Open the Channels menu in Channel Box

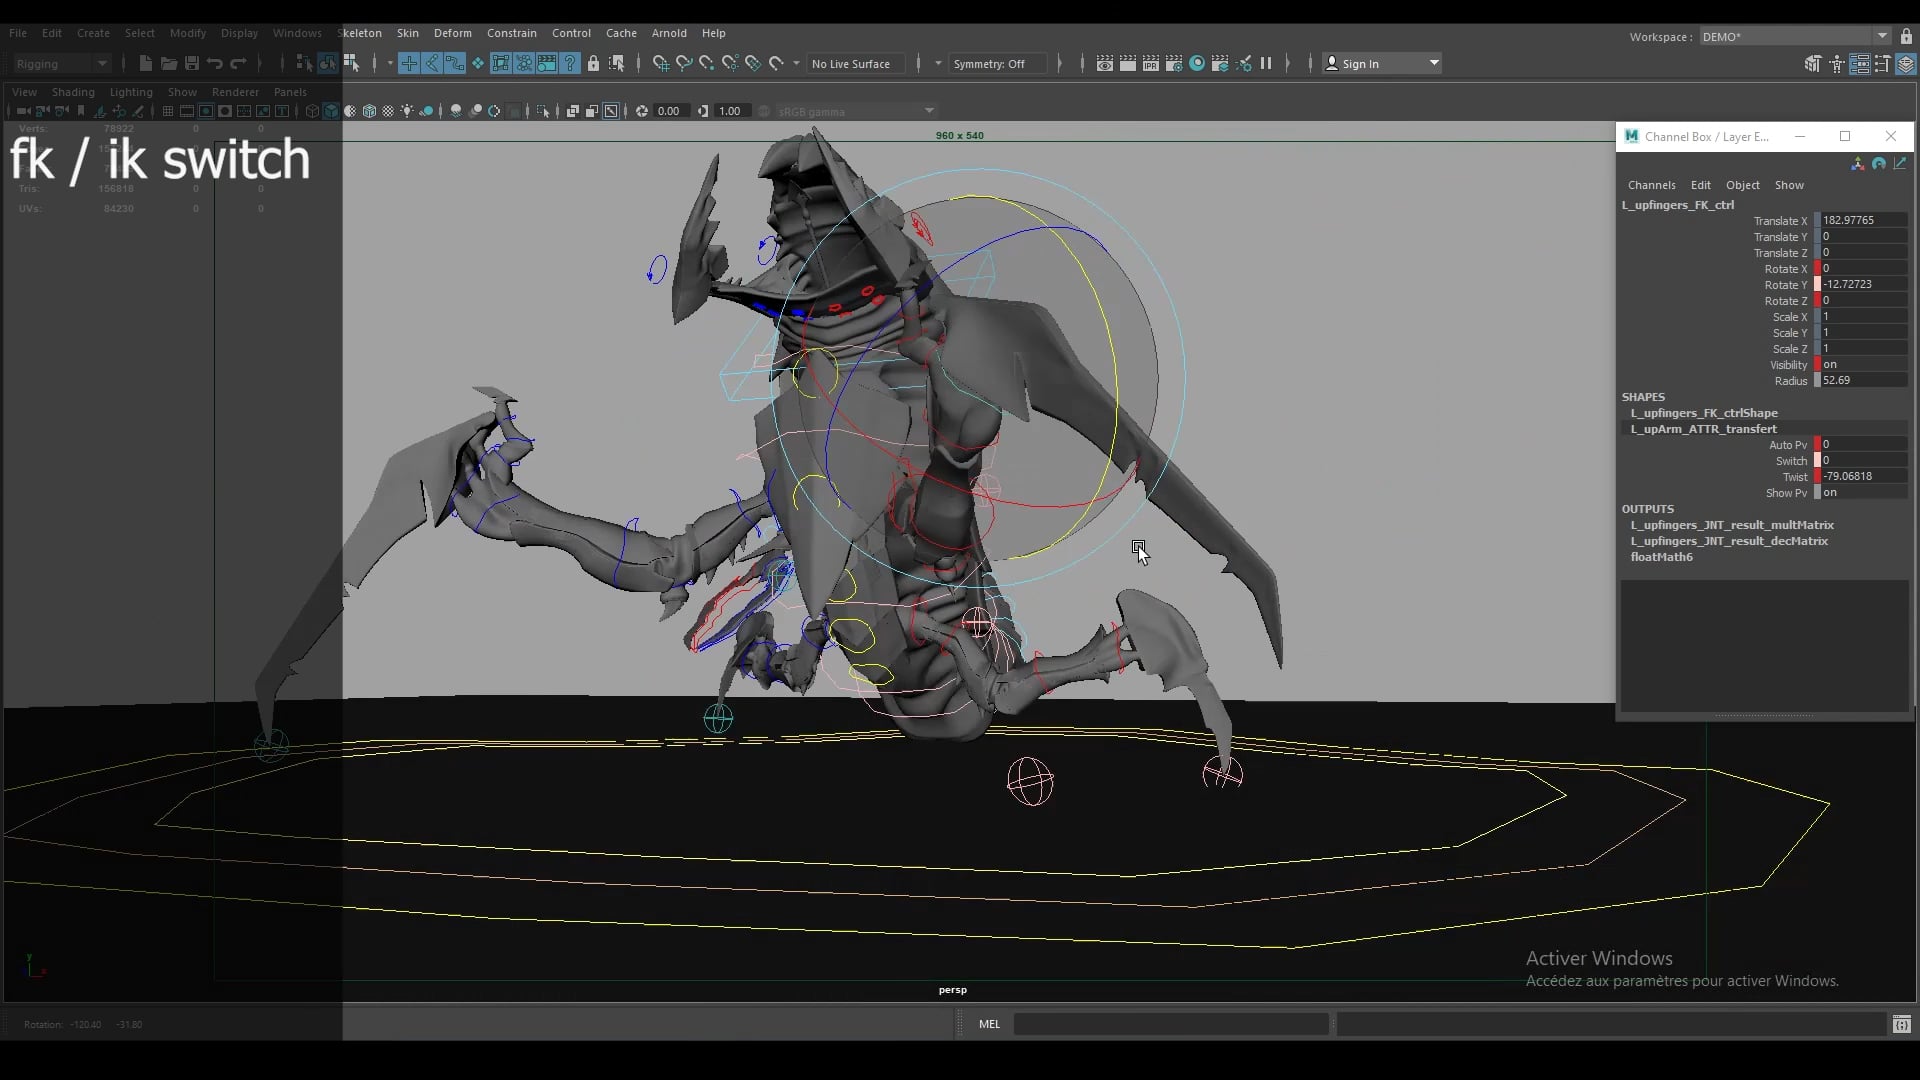1651,185
